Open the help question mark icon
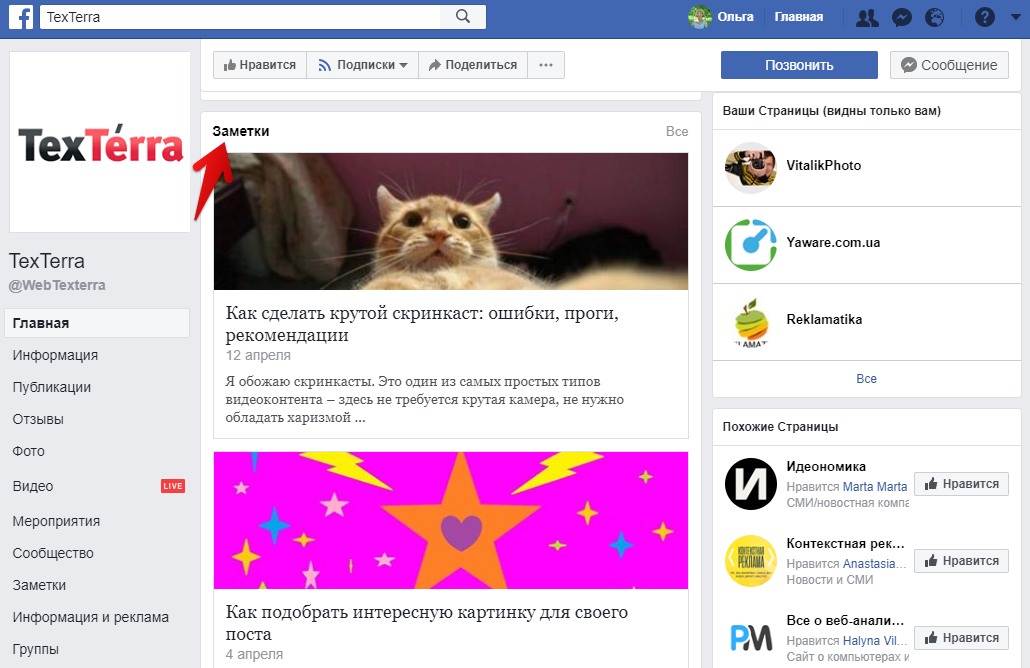1030x668 pixels. pyautogui.click(x=984, y=17)
